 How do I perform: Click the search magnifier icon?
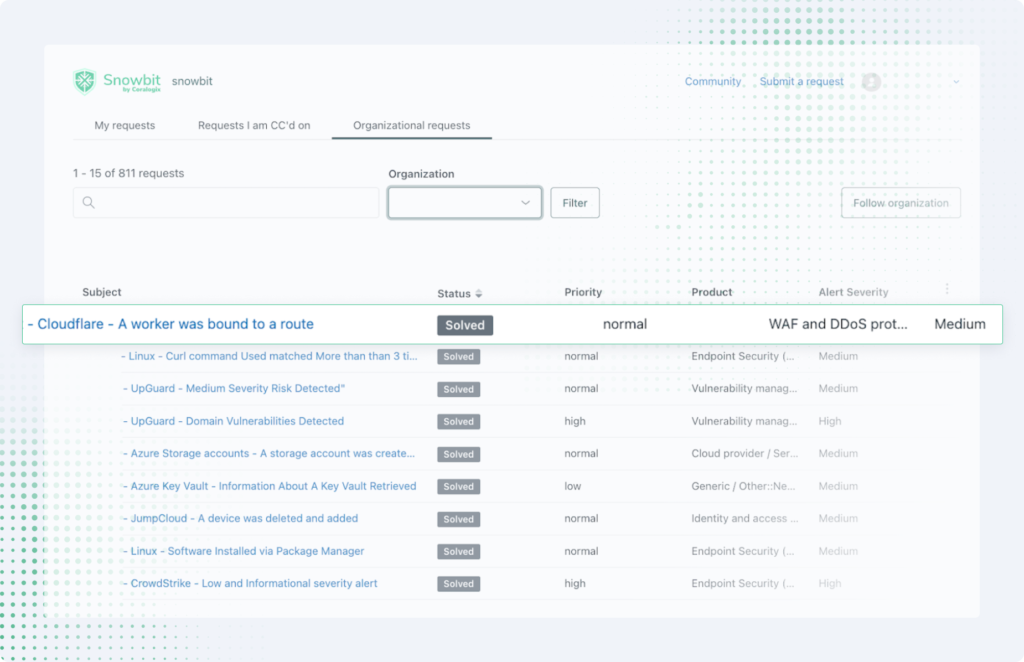pyautogui.click(x=89, y=202)
